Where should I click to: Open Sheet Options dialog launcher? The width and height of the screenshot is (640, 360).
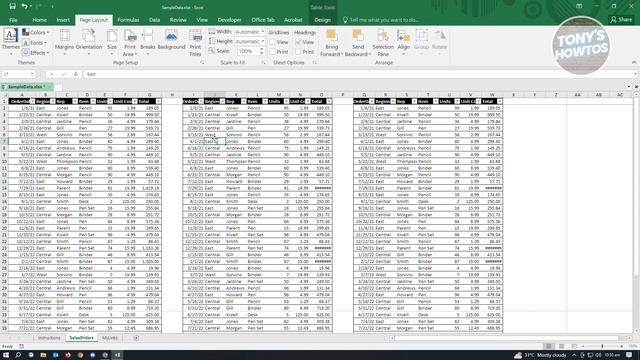tap(314, 62)
